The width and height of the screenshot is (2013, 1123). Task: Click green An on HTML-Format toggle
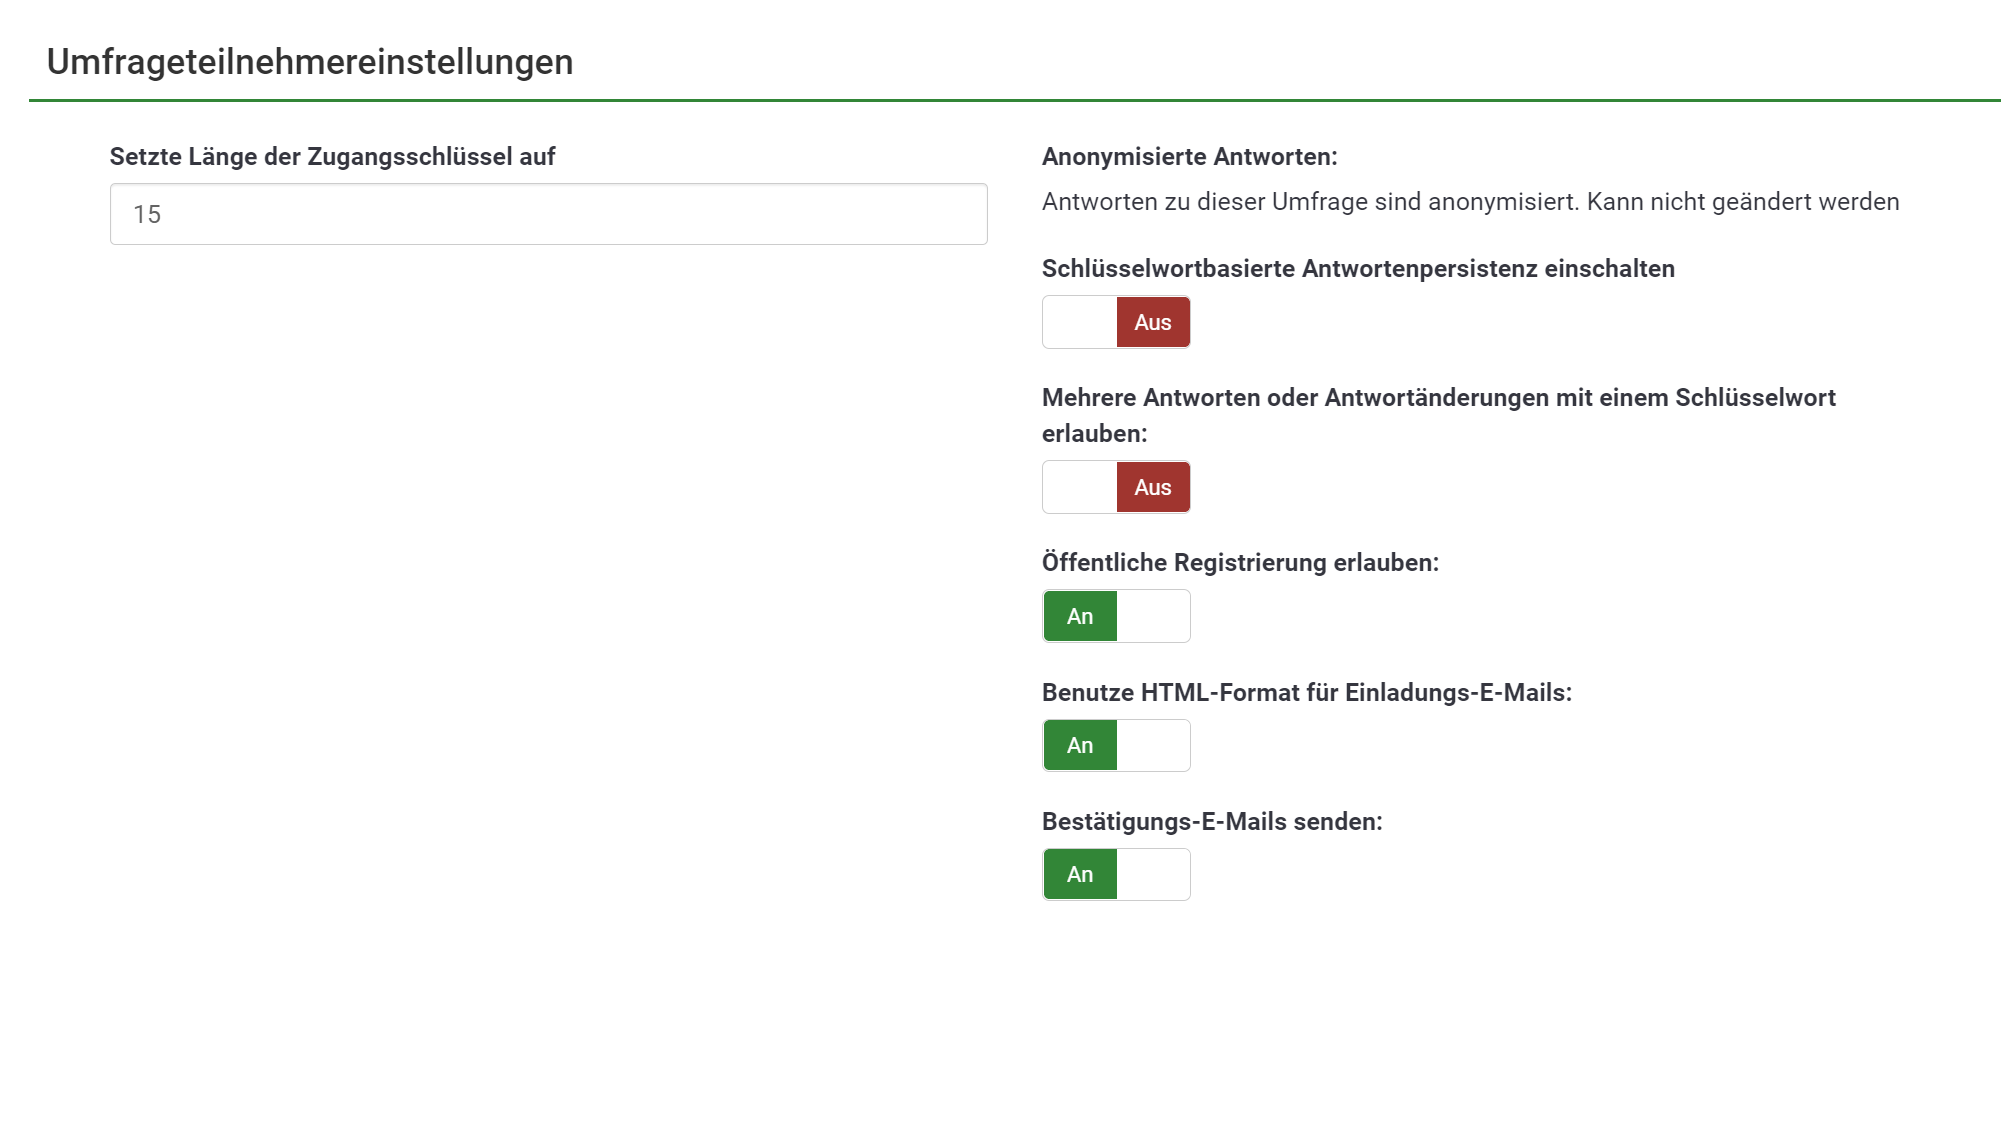pyautogui.click(x=1080, y=745)
